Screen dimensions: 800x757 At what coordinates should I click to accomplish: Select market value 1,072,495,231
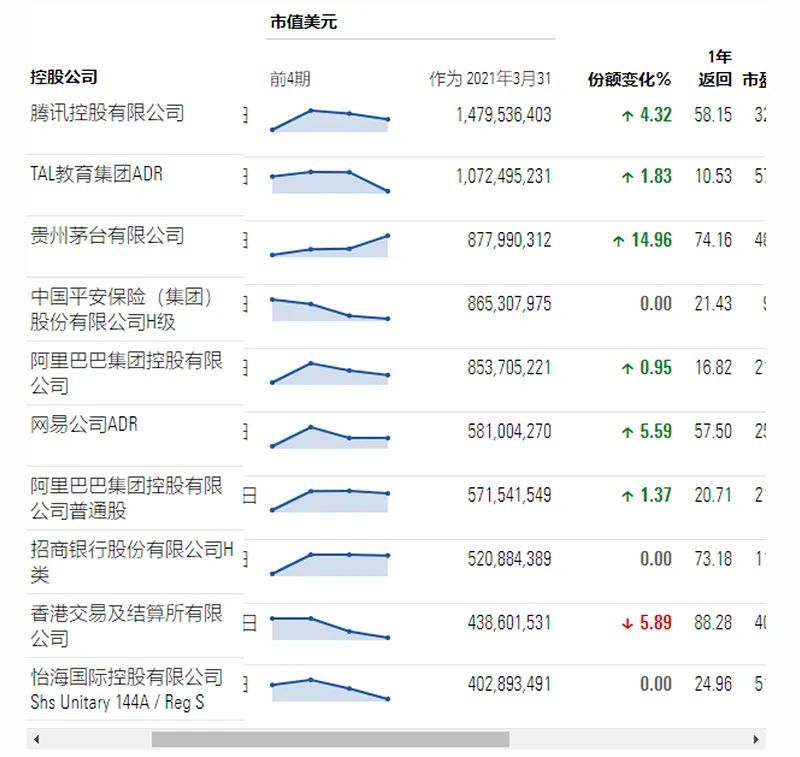click(x=504, y=176)
